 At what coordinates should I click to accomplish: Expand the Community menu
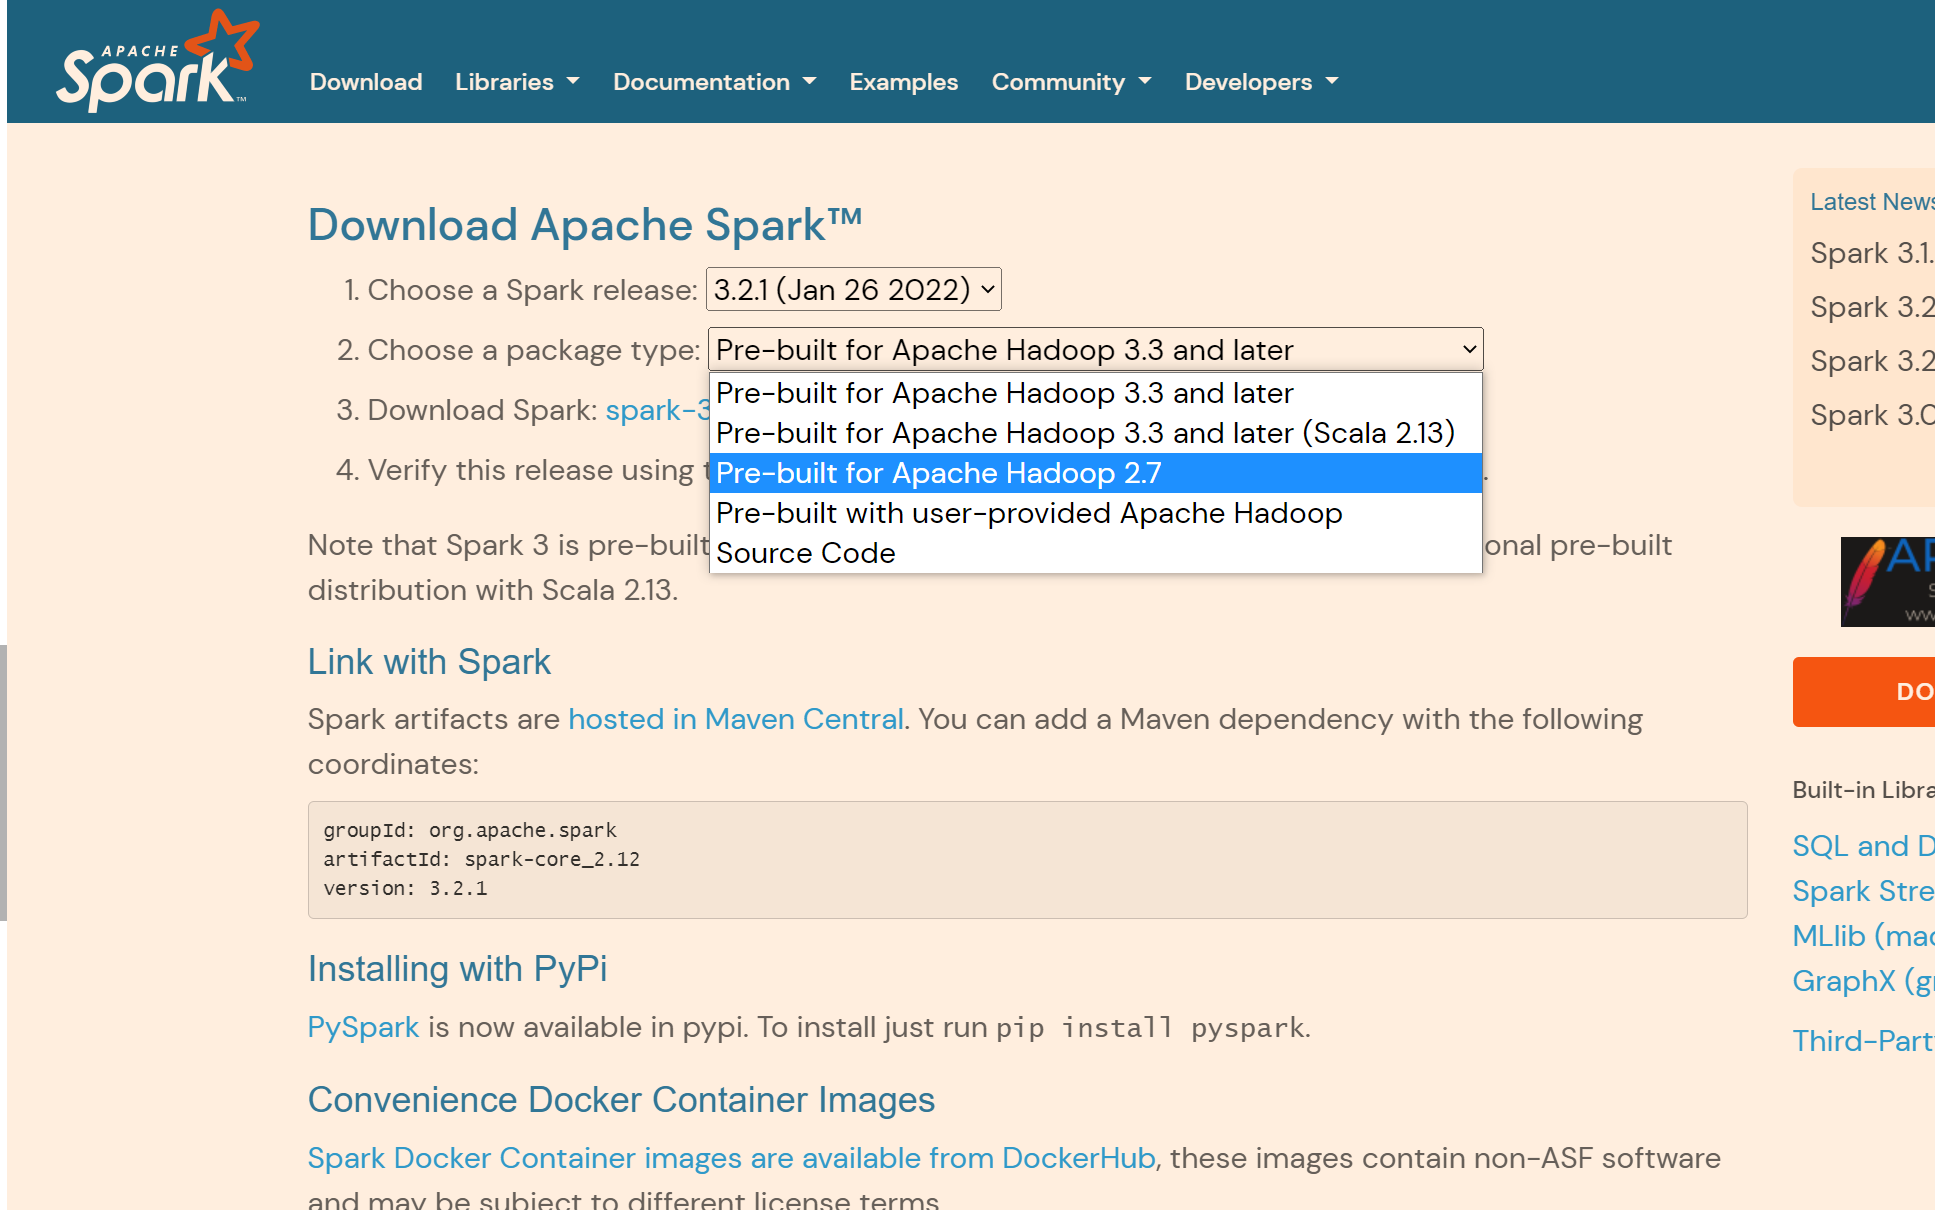[x=1071, y=82]
